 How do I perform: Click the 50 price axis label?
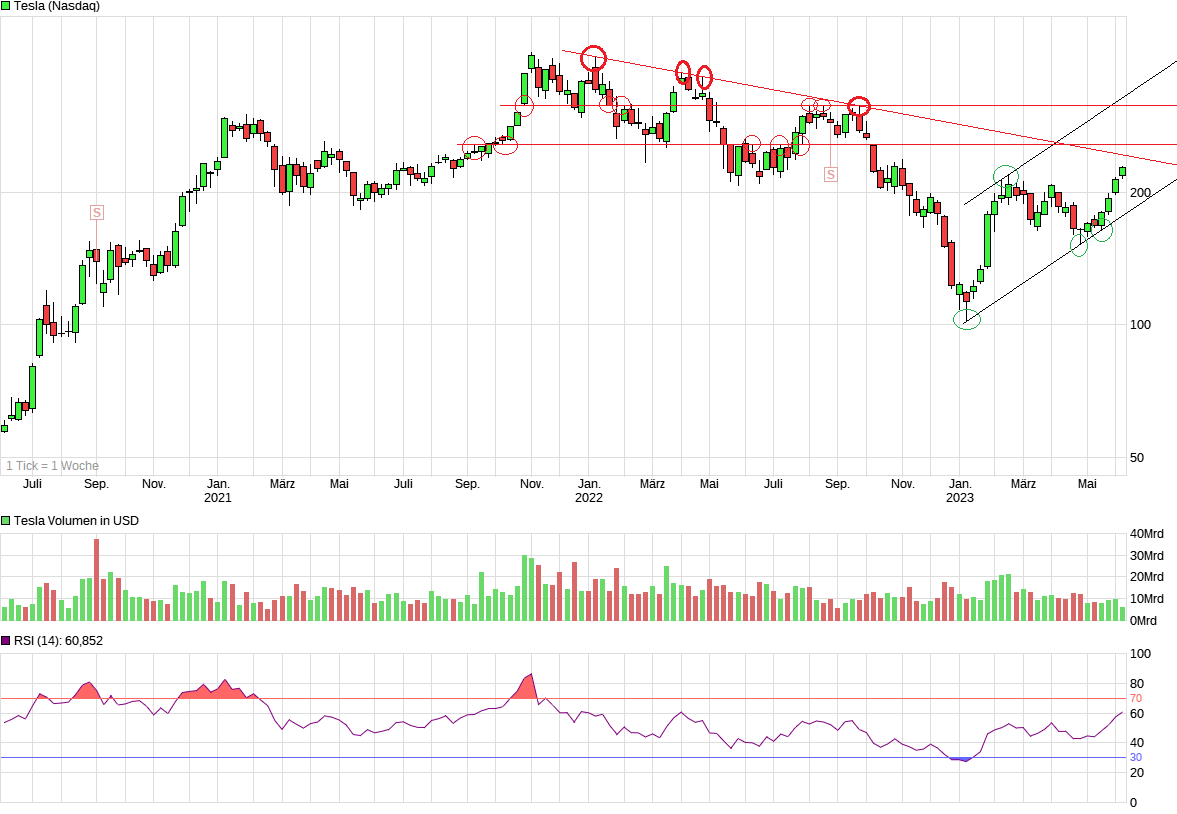[1137, 457]
